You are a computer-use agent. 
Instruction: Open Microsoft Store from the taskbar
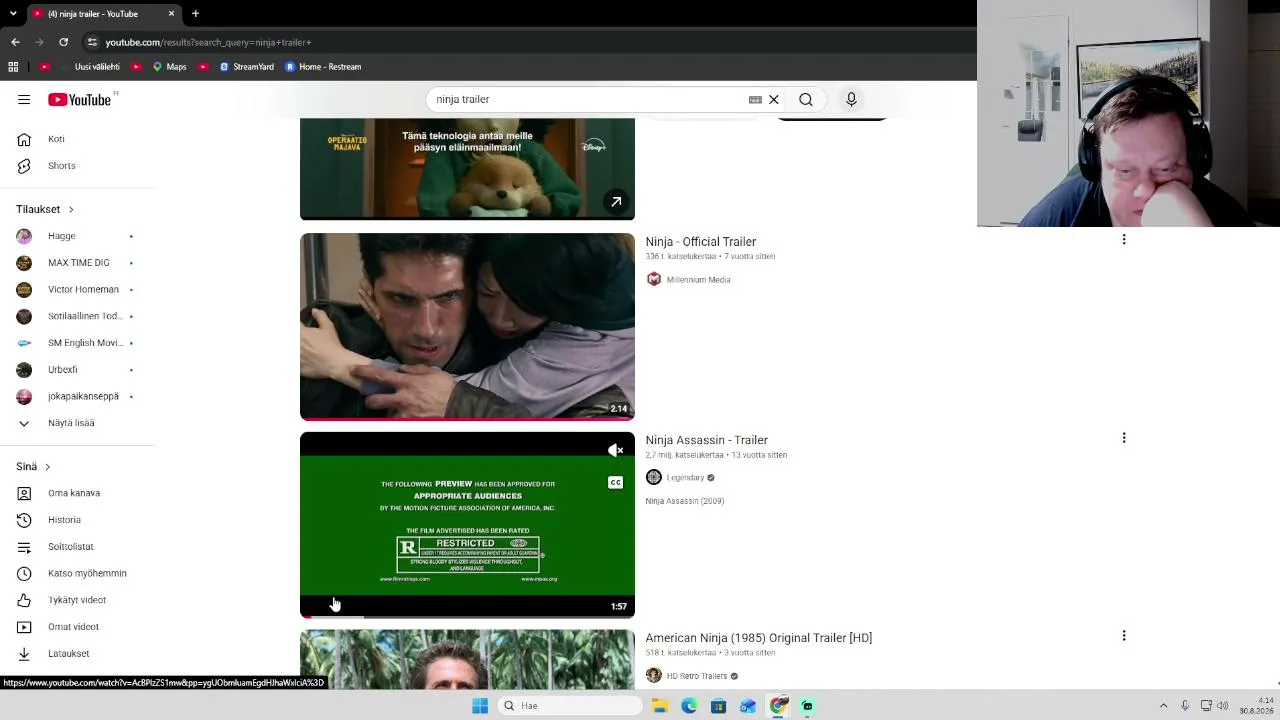coord(718,706)
